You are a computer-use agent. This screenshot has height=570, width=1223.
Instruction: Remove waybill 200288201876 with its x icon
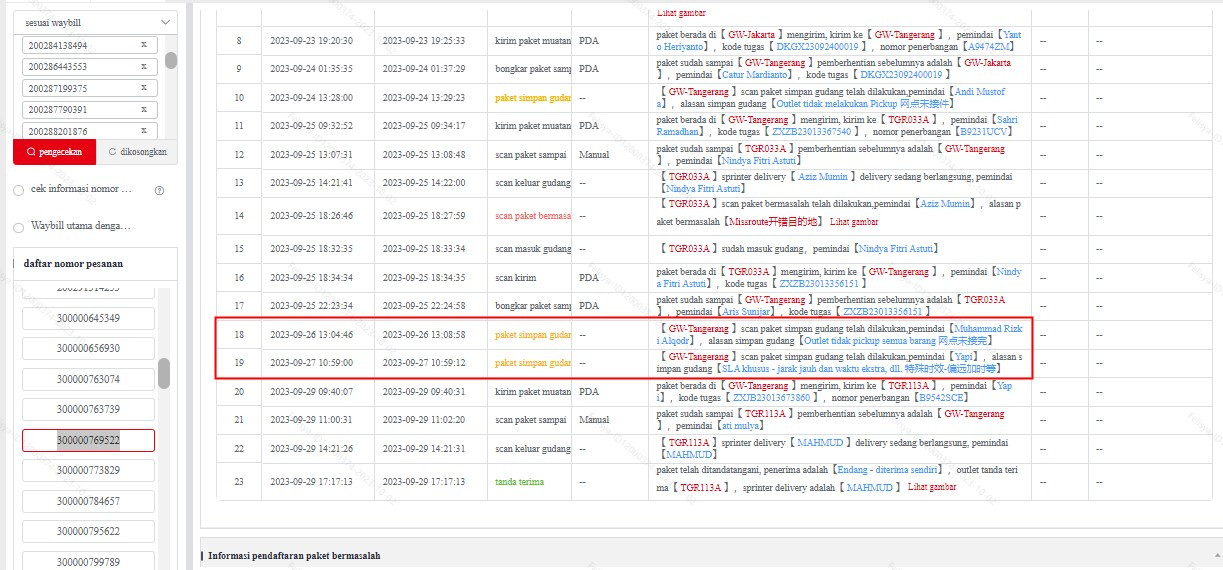(x=143, y=131)
